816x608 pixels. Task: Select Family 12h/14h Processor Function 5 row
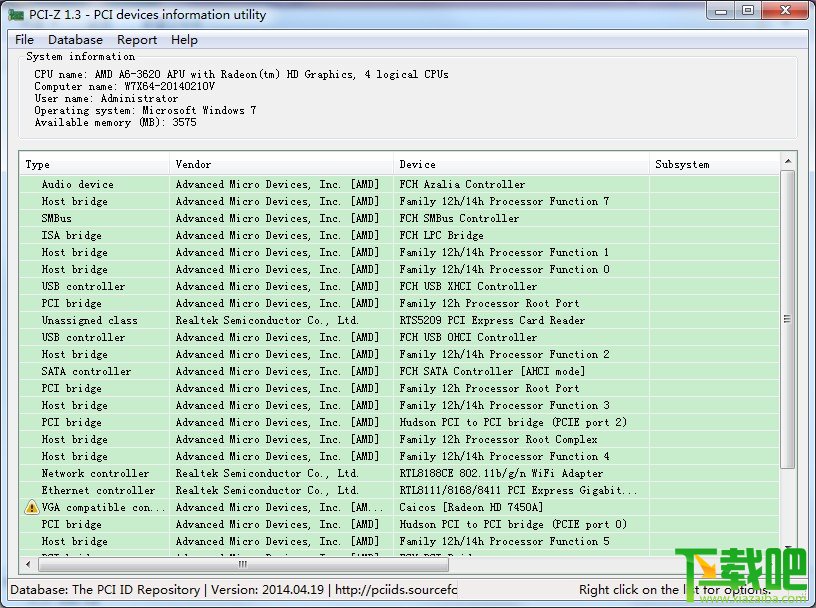[x=399, y=541]
